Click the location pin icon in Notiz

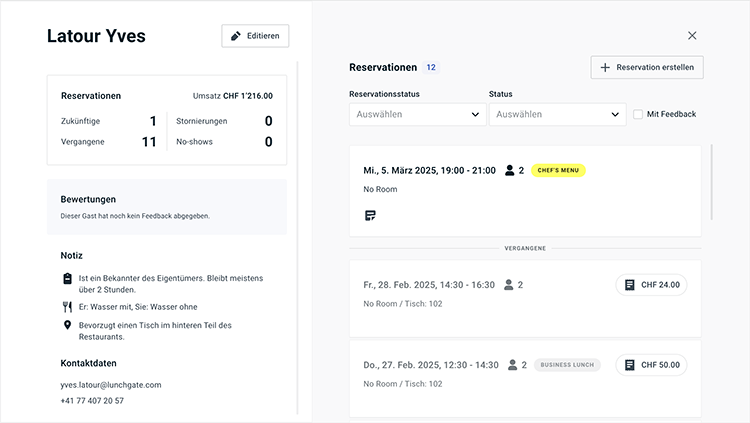tap(68, 326)
